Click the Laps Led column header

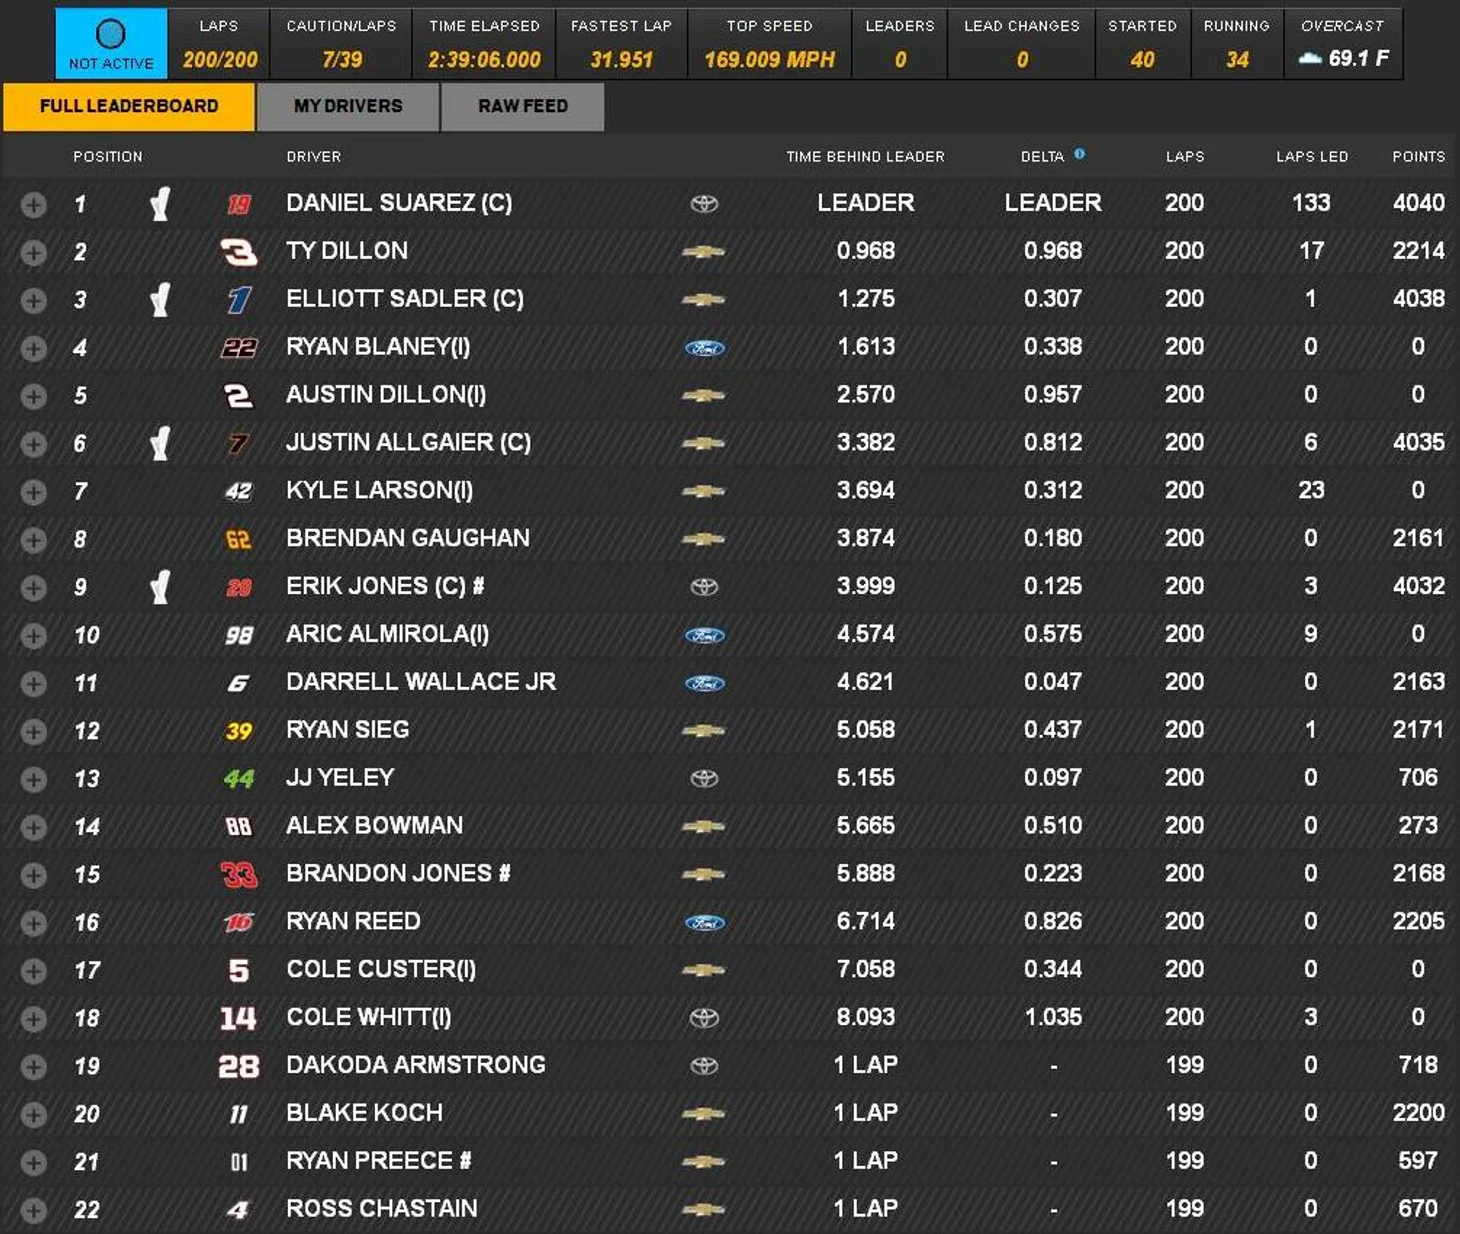(x=1311, y=156)
